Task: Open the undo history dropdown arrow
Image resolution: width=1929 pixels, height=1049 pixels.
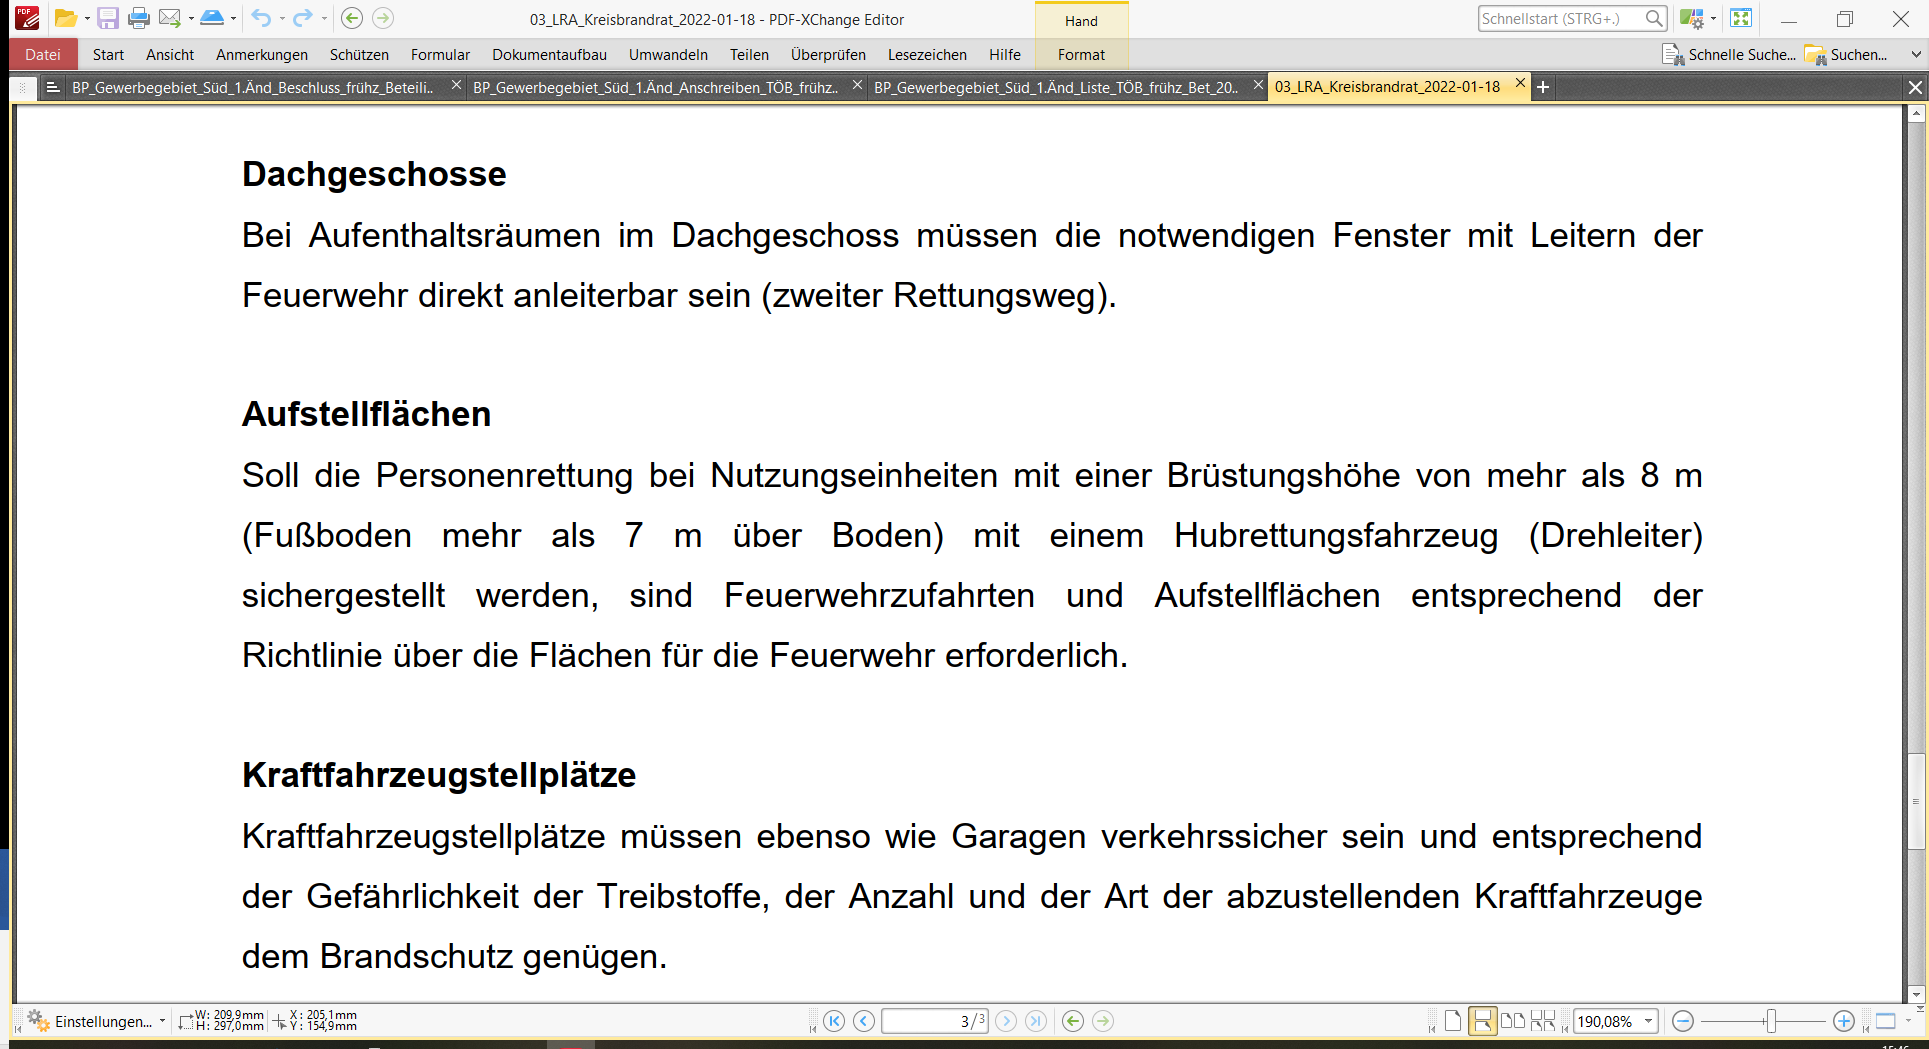Action: (282, 18)
